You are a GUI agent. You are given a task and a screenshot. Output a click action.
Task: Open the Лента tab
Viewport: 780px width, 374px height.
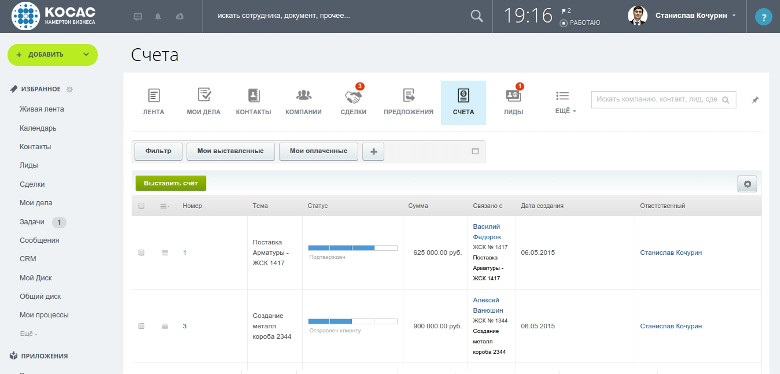pyautogui.click(x=154, y=102)
